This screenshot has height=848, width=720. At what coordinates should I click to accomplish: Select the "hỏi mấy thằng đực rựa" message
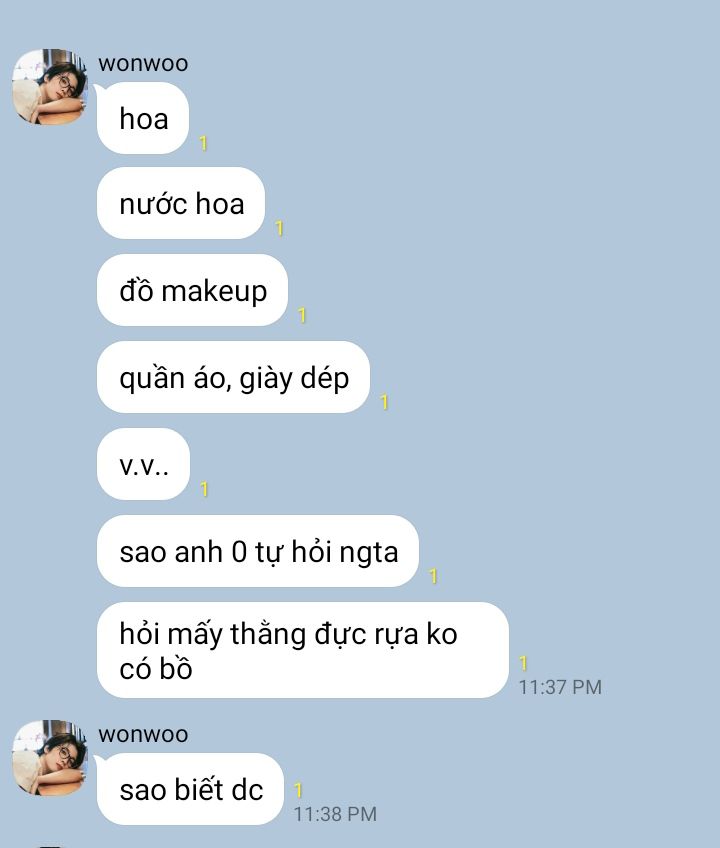pos(303,650)
